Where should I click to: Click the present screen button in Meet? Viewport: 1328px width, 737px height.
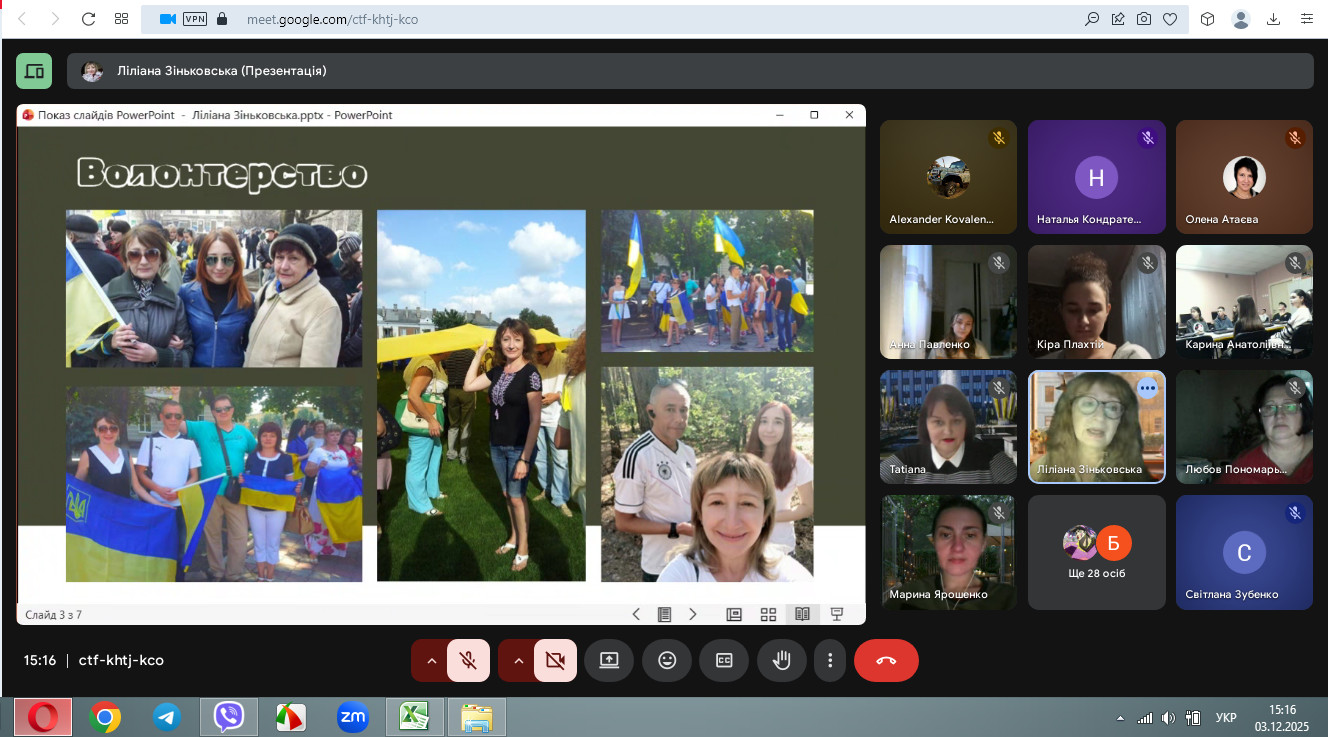click(609, 660)
